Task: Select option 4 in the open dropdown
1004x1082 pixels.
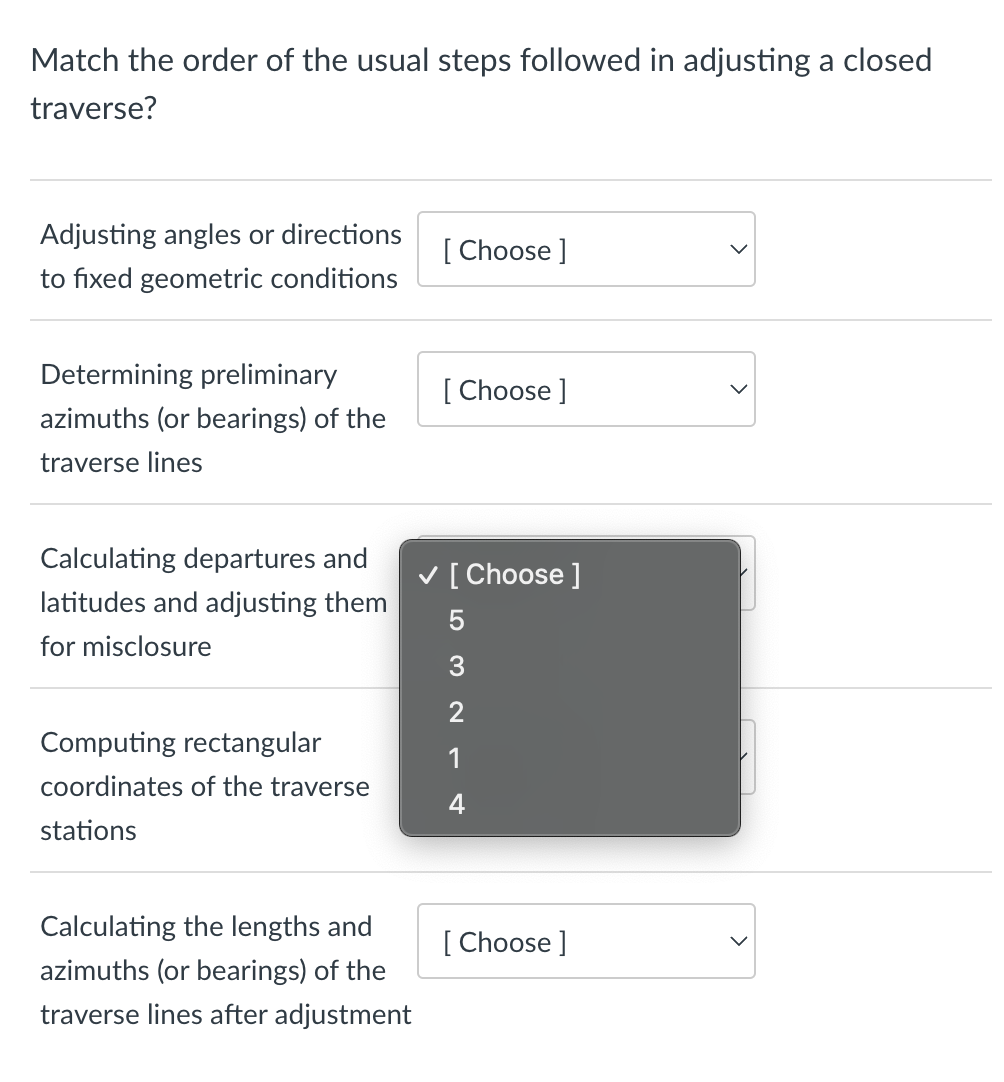Action: (456, 803)
